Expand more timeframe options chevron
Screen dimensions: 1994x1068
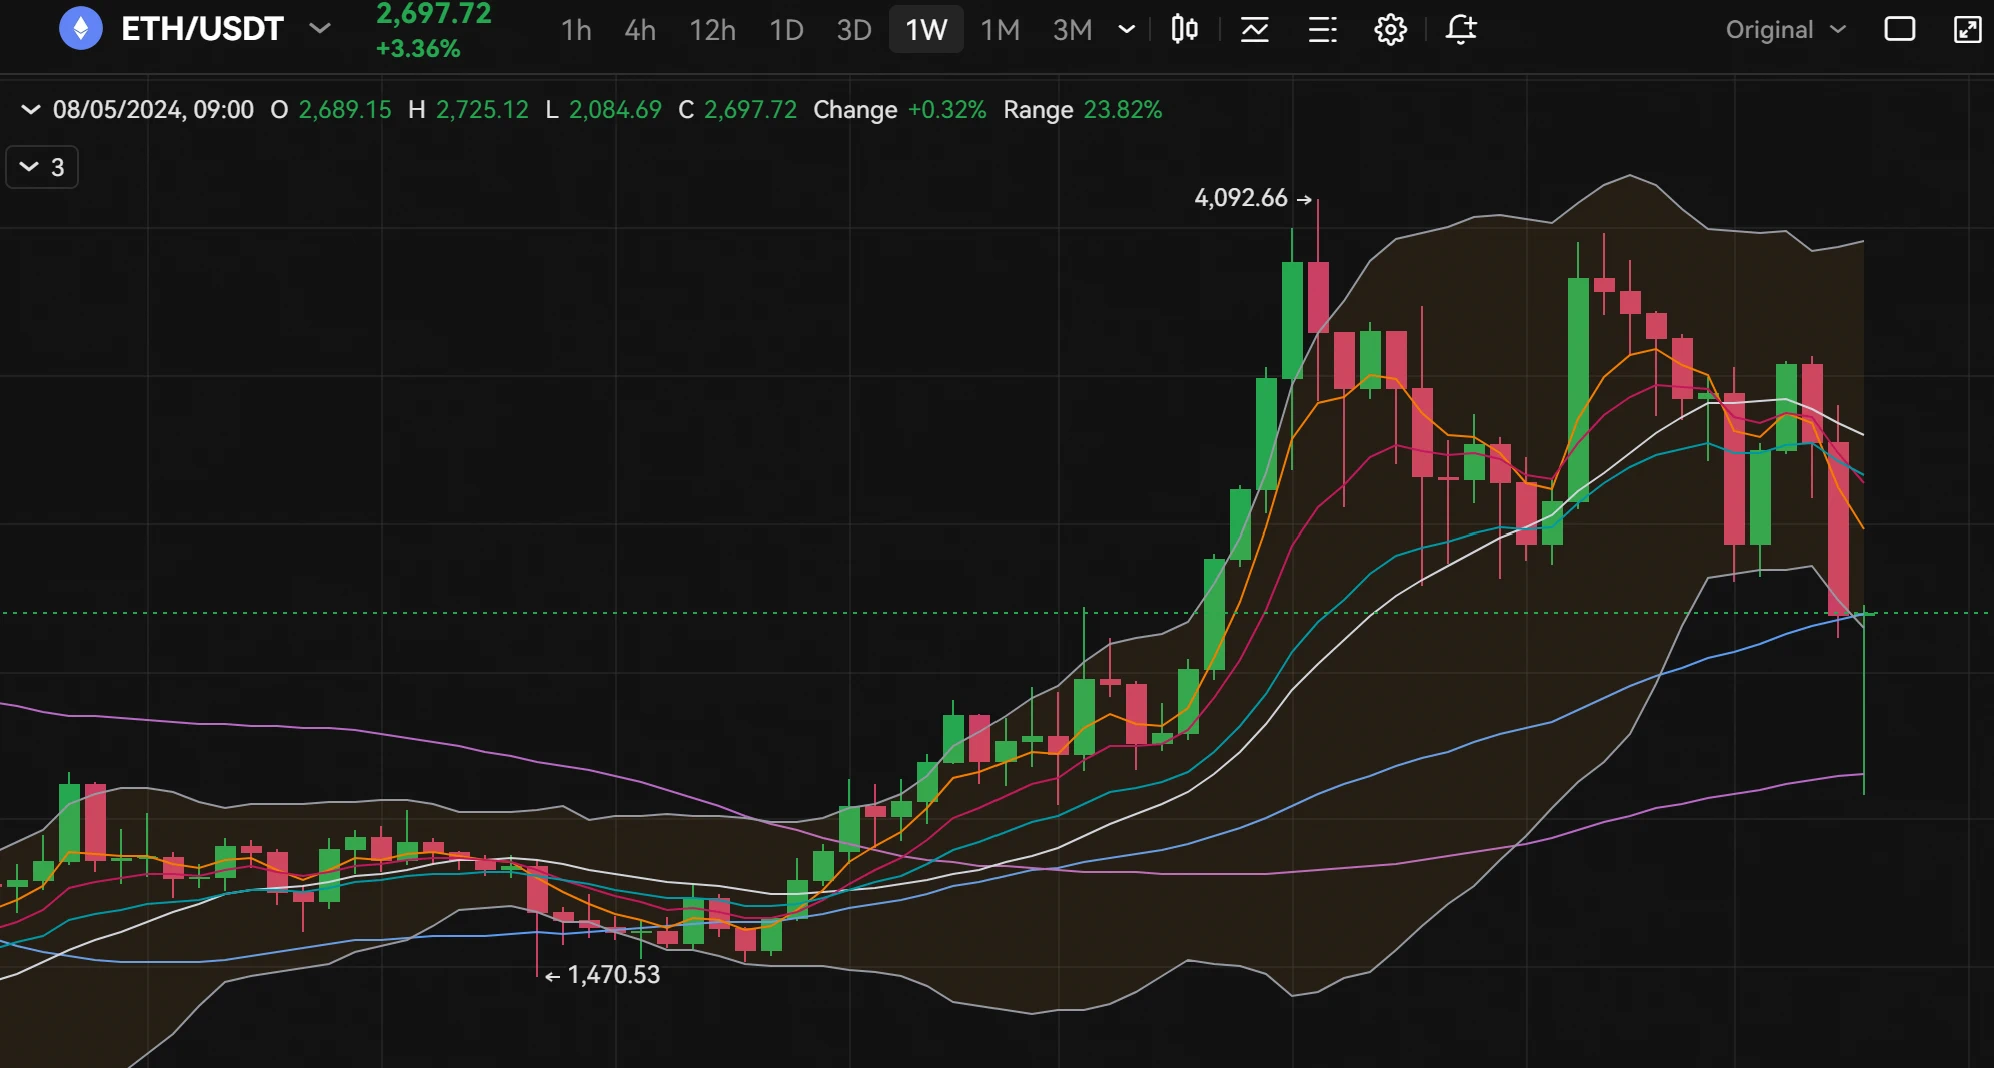pos(1127,30)
